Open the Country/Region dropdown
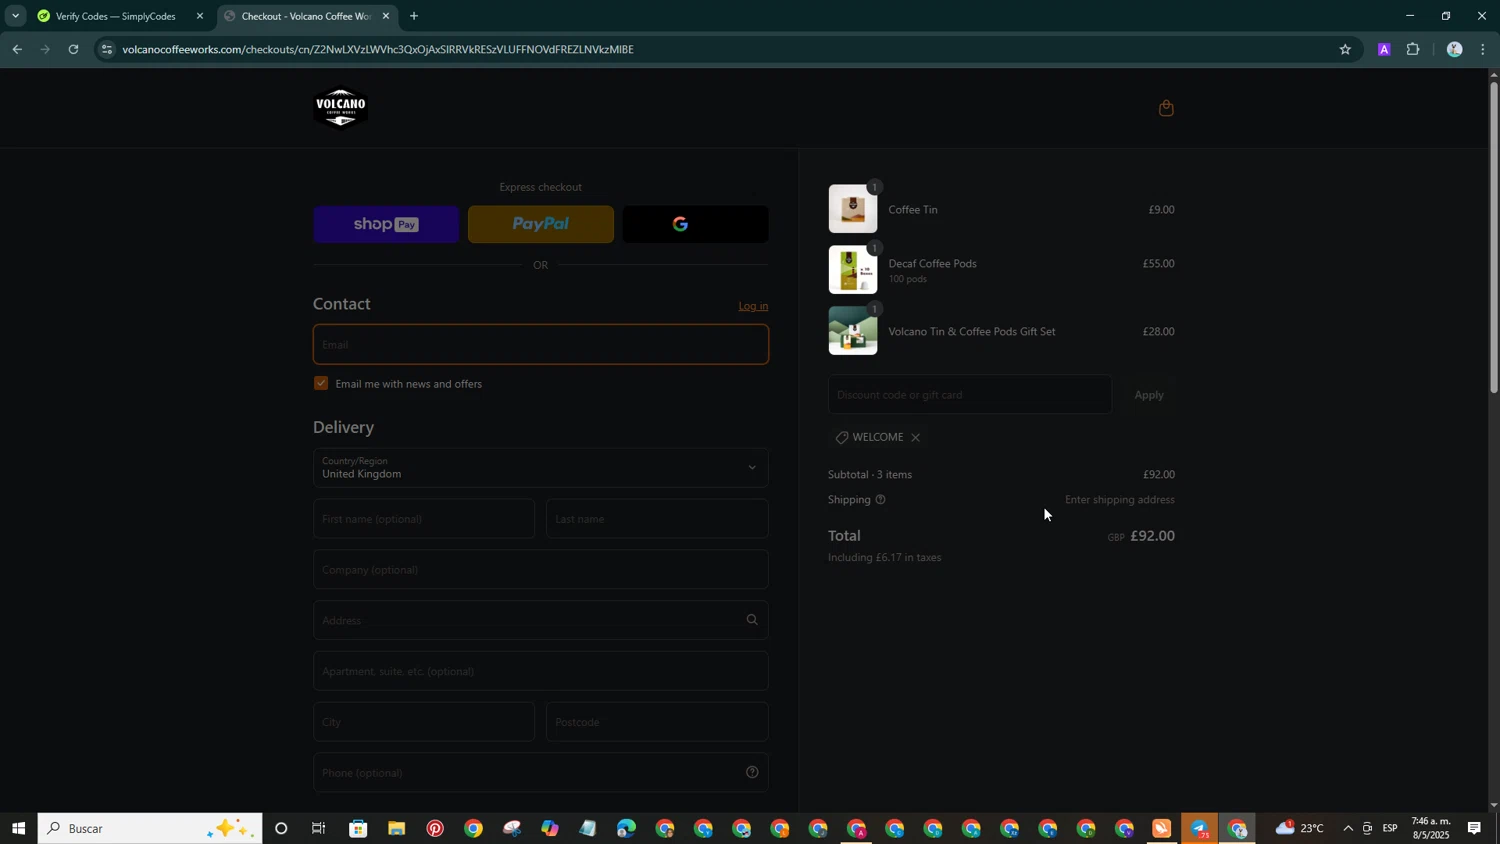The width and height of the screenshot is (1500, 844). pyautogui.click(x=541, y=467)
